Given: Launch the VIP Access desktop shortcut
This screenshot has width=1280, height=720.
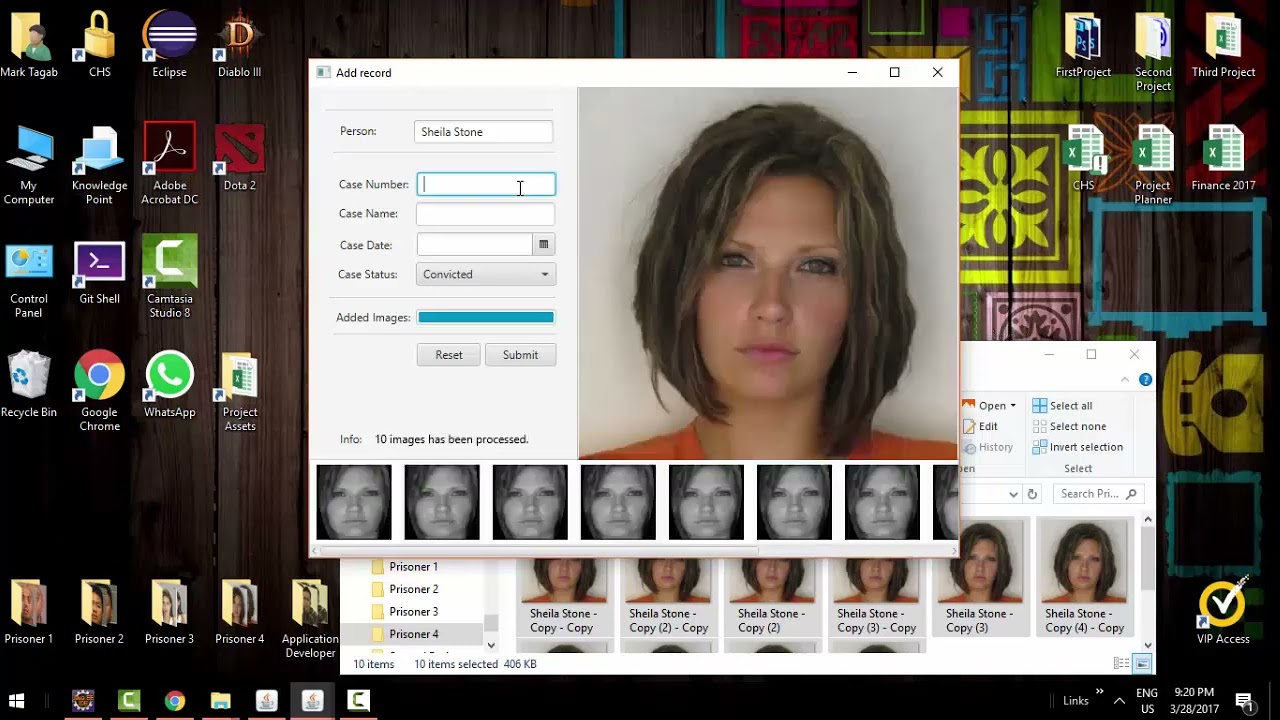Looking at the screenshot, I should [1223, 610].
